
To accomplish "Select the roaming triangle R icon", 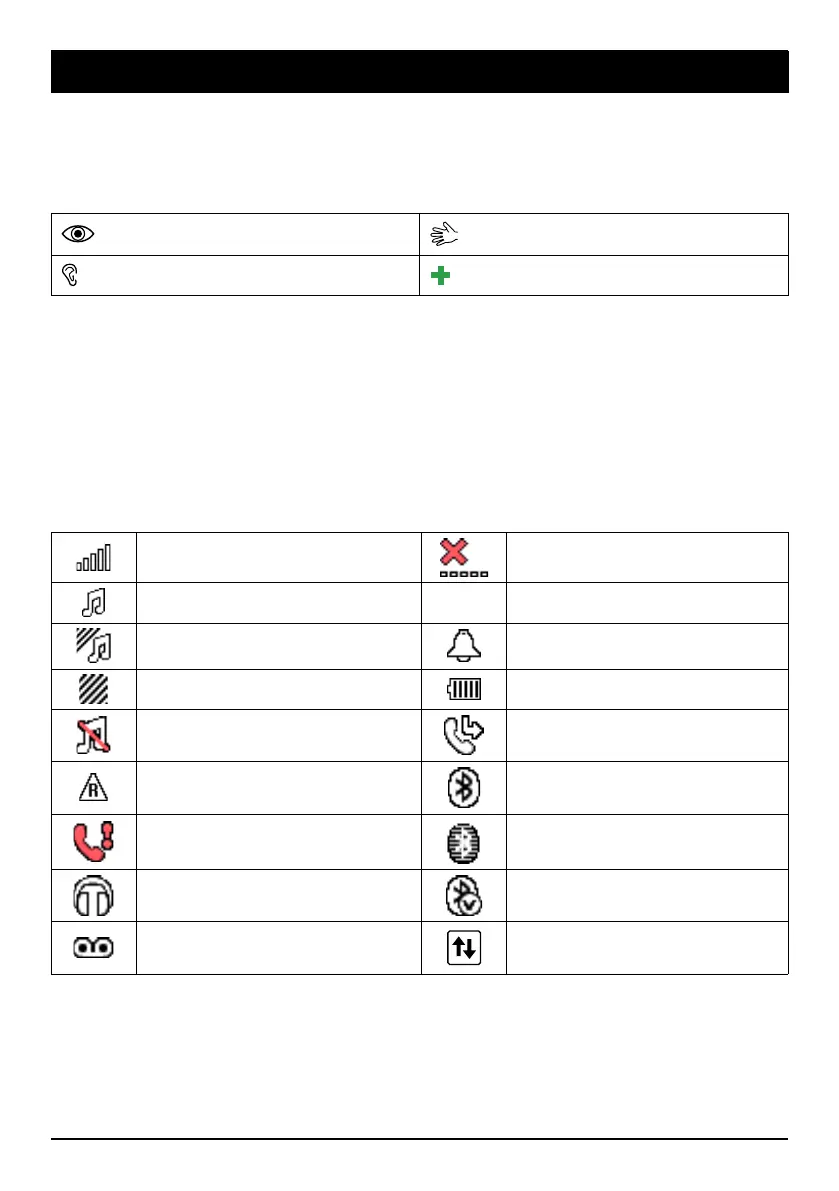I will pos(94,783).
